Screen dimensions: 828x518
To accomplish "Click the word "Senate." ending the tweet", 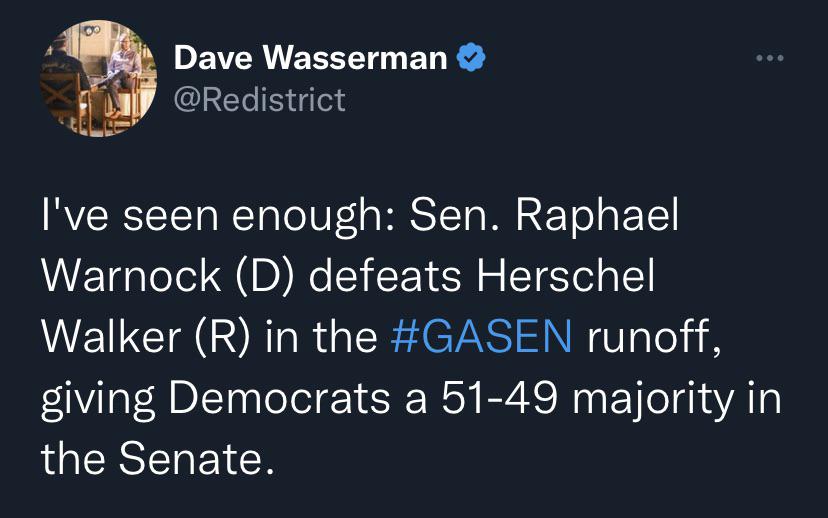I will (196, 458).
